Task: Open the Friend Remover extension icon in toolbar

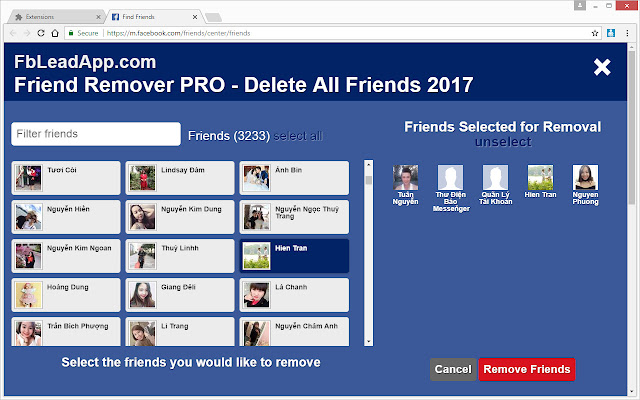Action: [x=611, y=33]
